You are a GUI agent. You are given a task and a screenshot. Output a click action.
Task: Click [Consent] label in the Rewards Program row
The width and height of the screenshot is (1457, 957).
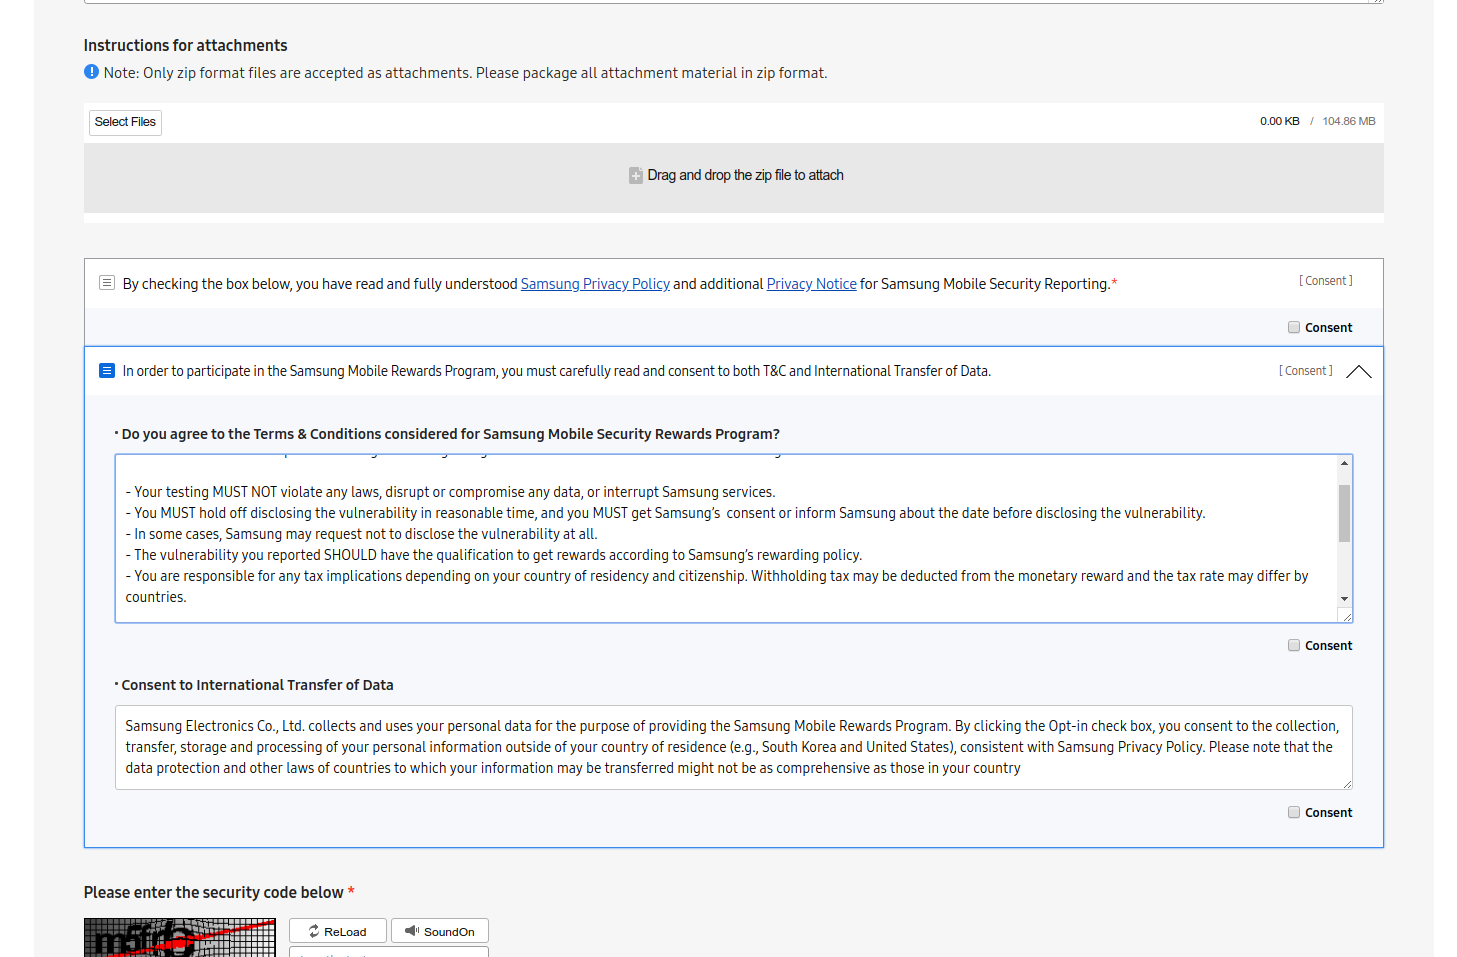click(1305, 371)
